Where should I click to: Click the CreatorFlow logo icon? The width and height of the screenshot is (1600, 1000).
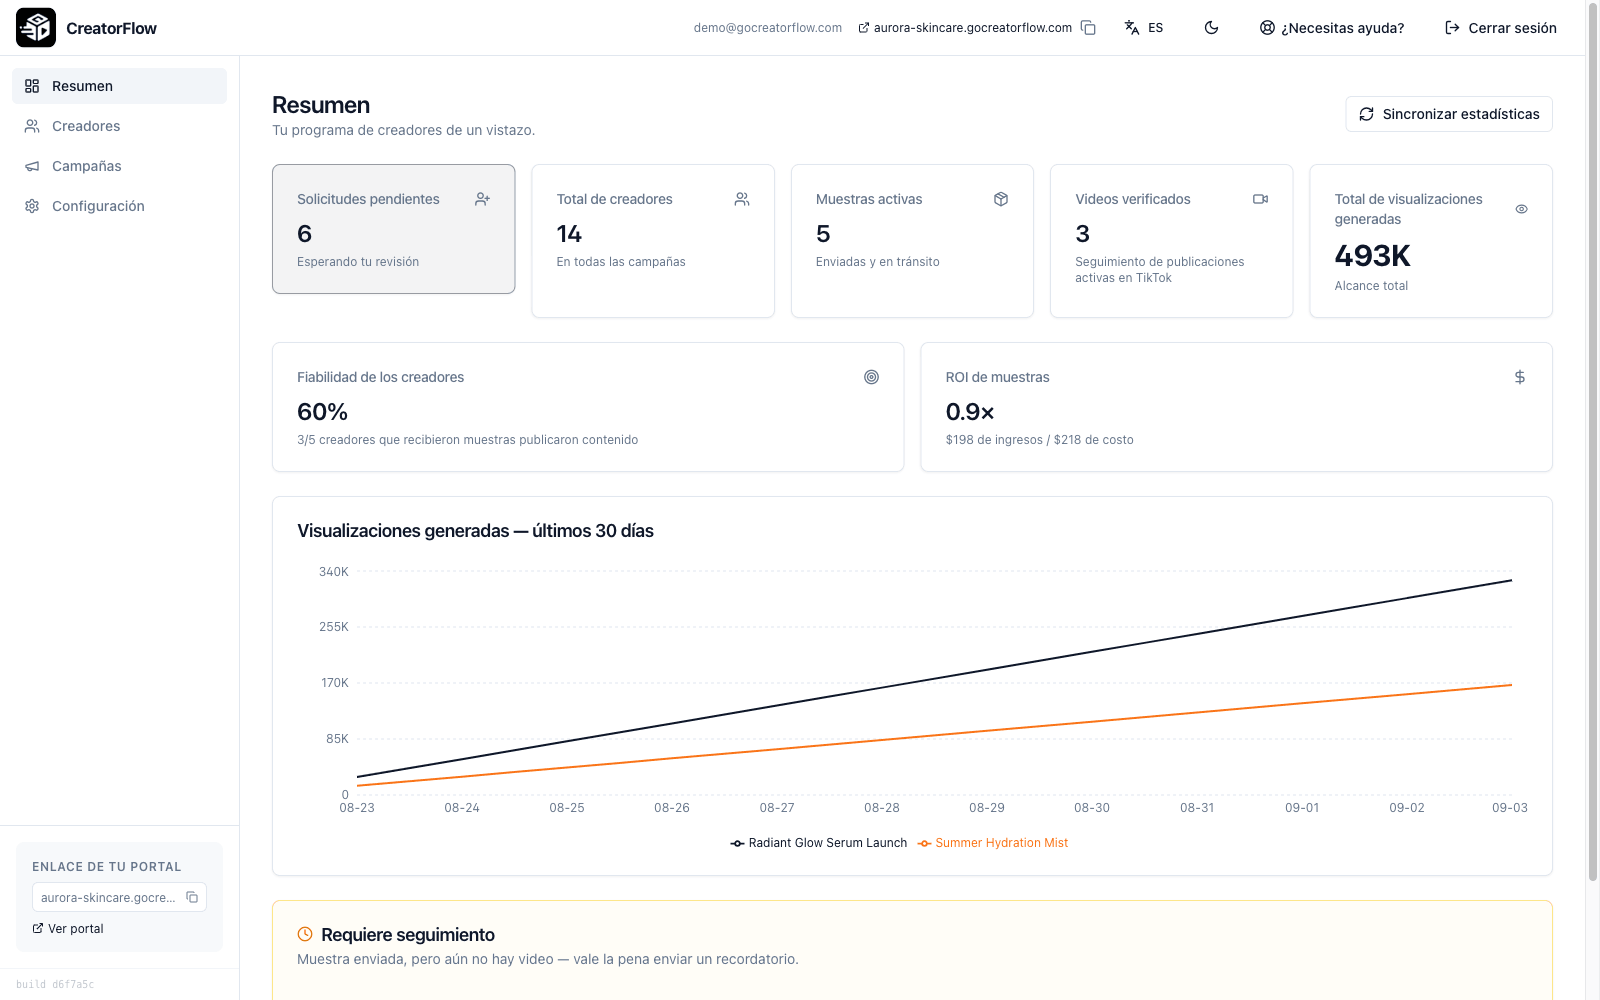[x=36, y=28]
